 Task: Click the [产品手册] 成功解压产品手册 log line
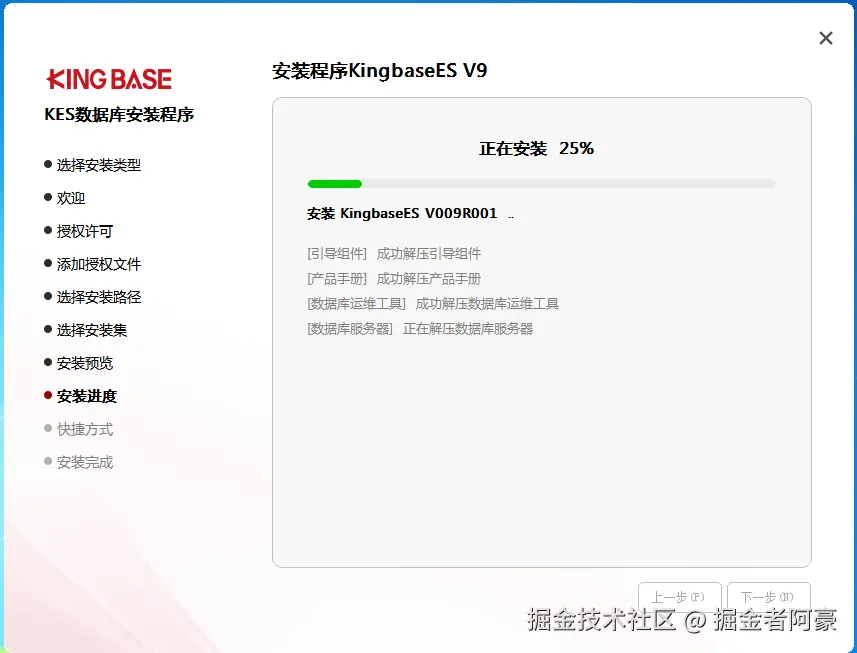[394, 279]
